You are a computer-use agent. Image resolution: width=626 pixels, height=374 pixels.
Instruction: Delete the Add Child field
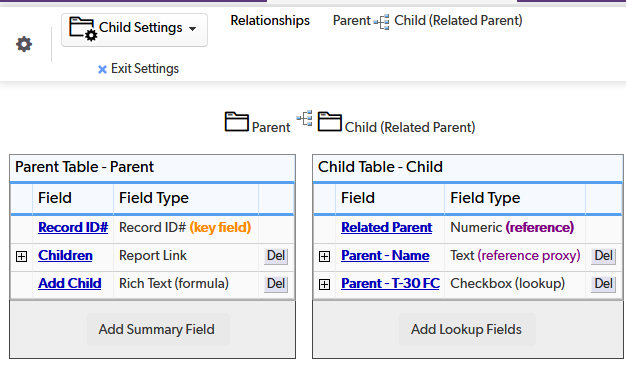point(276,284)
